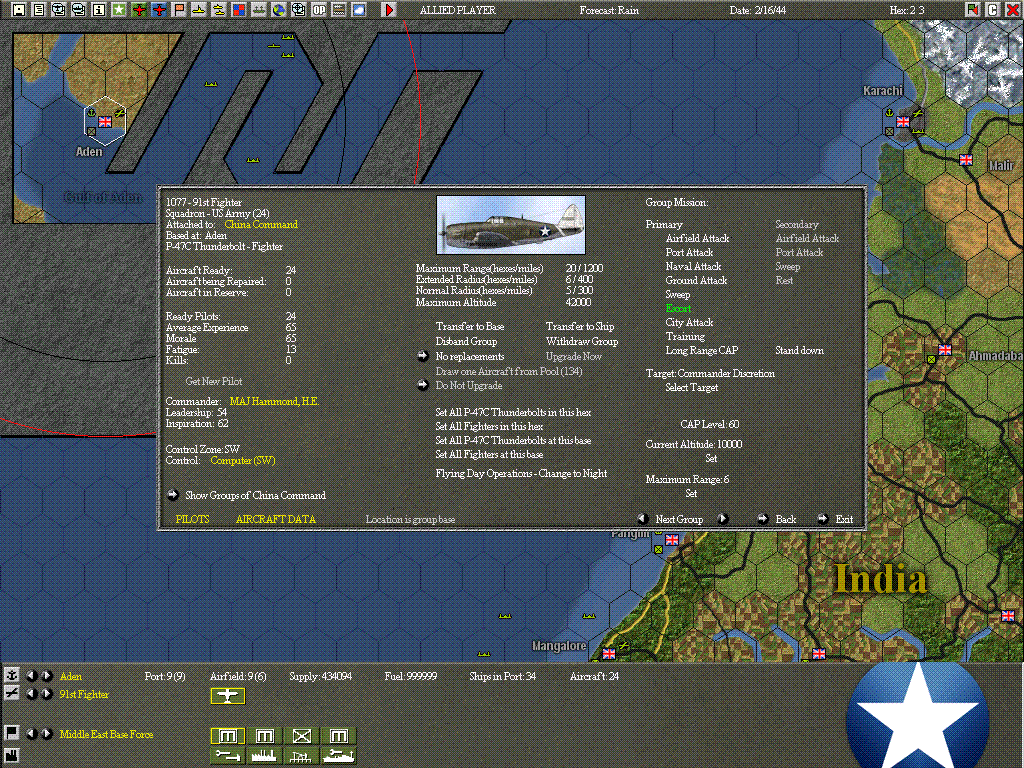The width and height of the screenshot is (1024, 768).
Task: Click Select Target
Action: pyautogui.click(x=692, y=387)
